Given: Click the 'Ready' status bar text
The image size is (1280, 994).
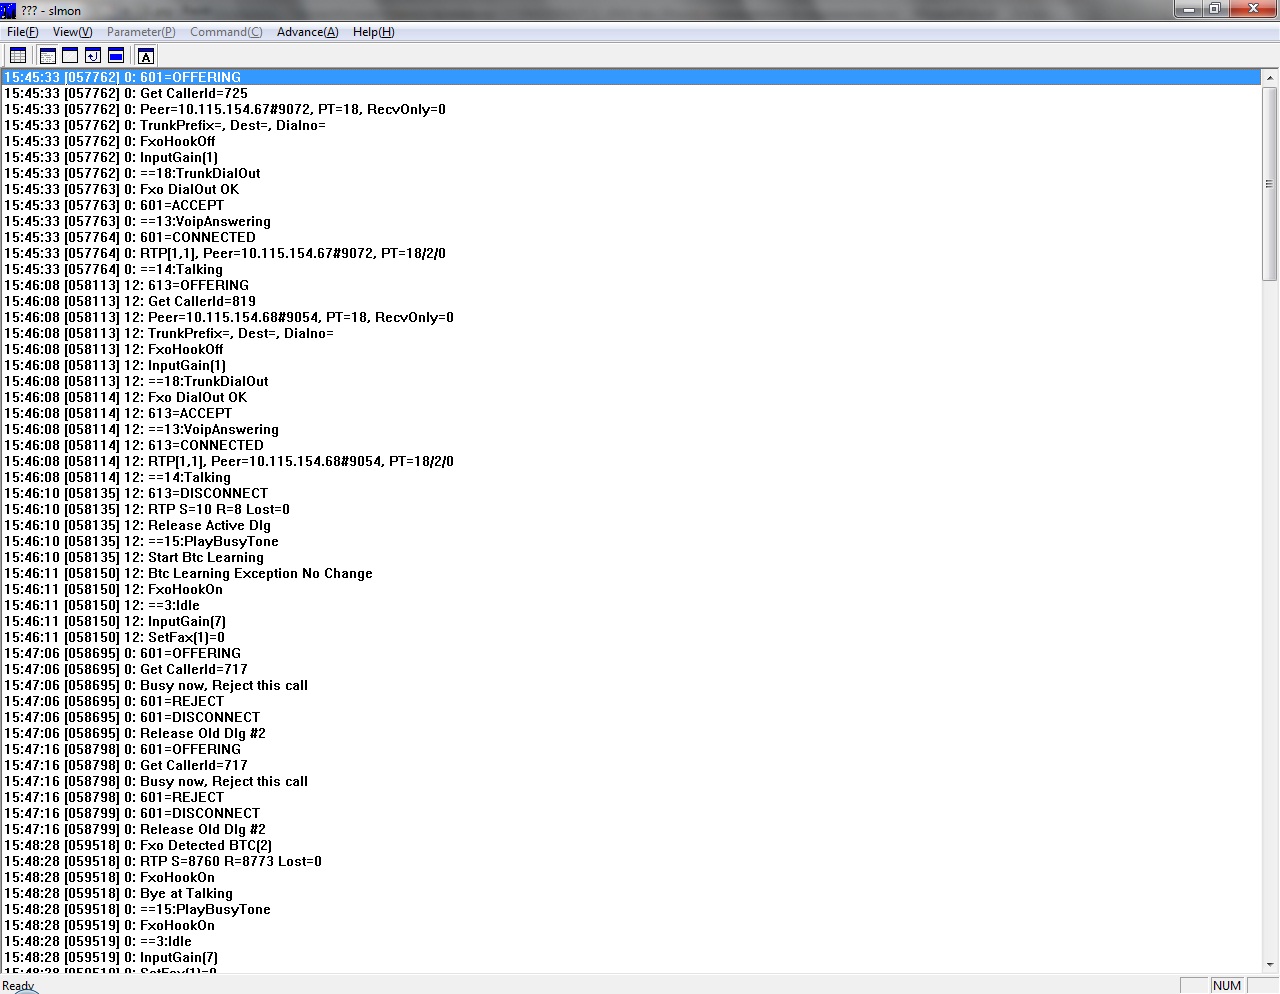Looking at the screenshot, I should tap(18, 986).
